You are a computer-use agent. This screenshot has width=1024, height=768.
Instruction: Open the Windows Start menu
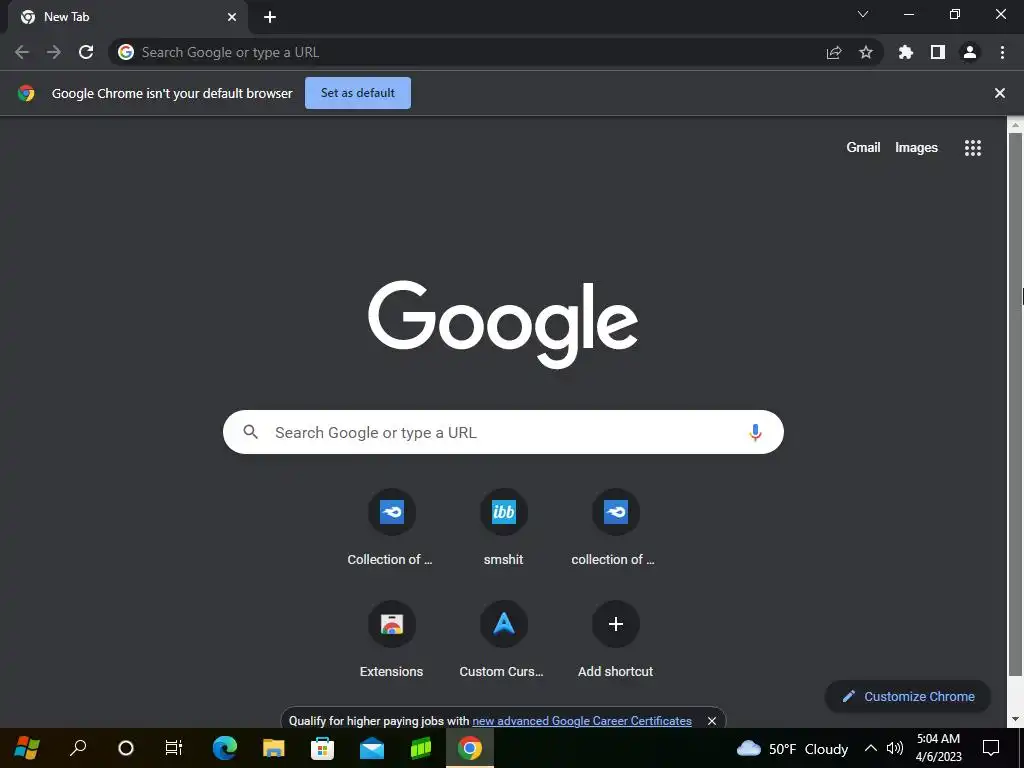pos(26,748)
